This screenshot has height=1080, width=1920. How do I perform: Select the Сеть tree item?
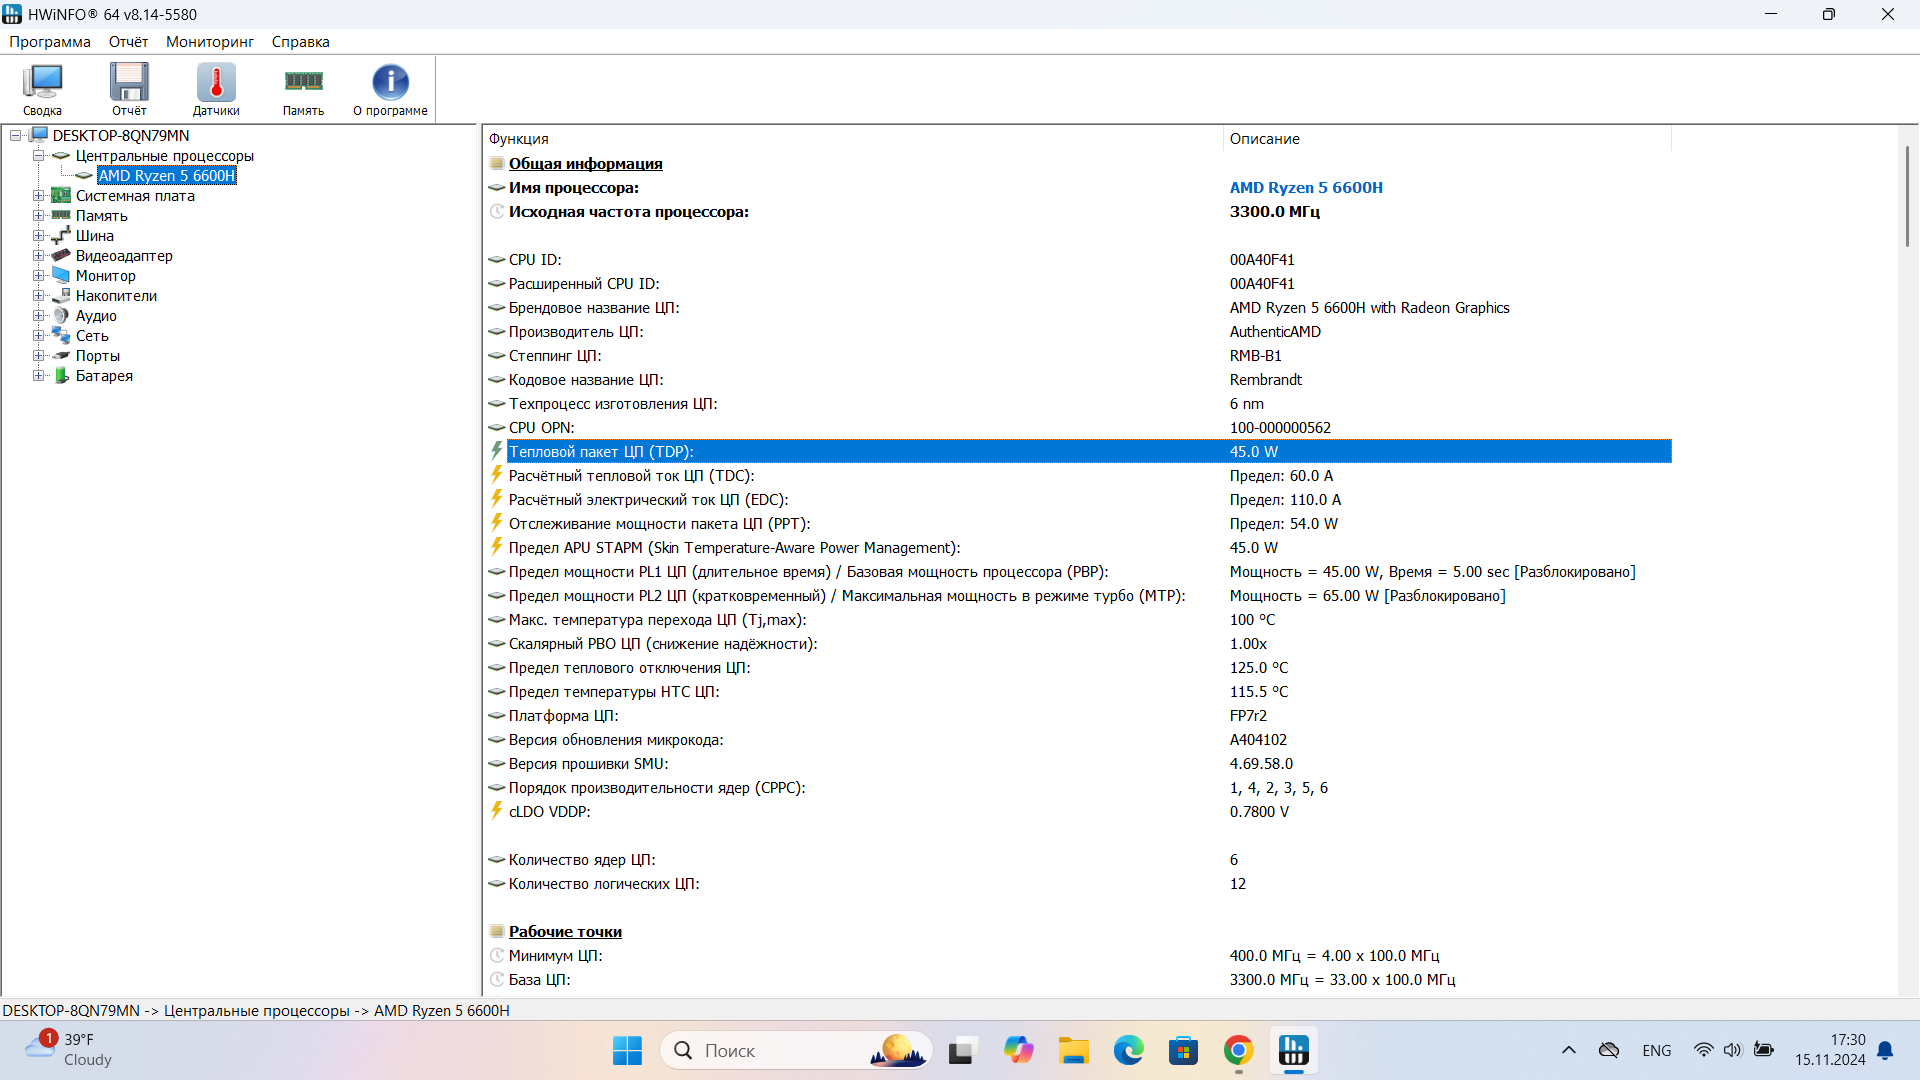(x=92, y=336)
